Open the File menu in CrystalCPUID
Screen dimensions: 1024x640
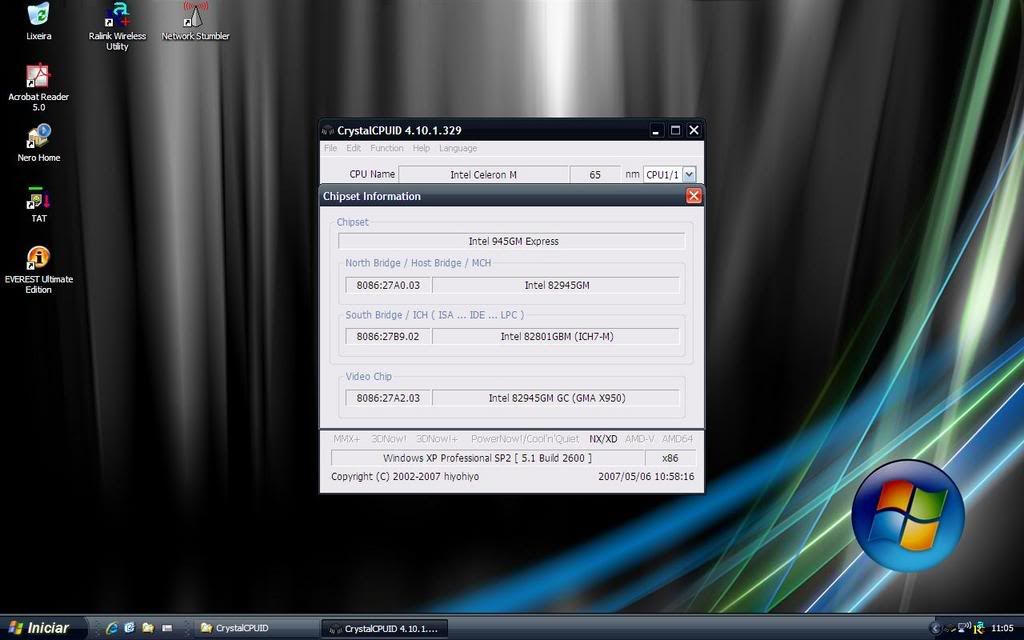click(x=330, y=149)
